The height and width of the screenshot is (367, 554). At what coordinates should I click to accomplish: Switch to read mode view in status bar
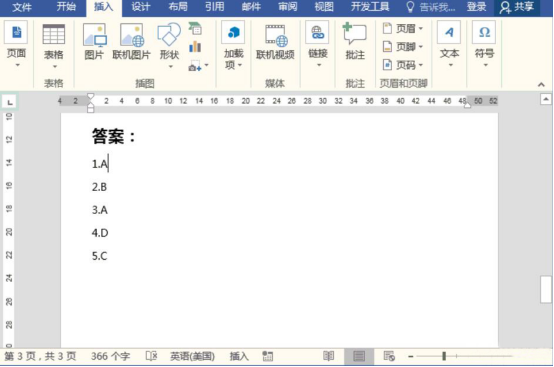pos(329,356)
